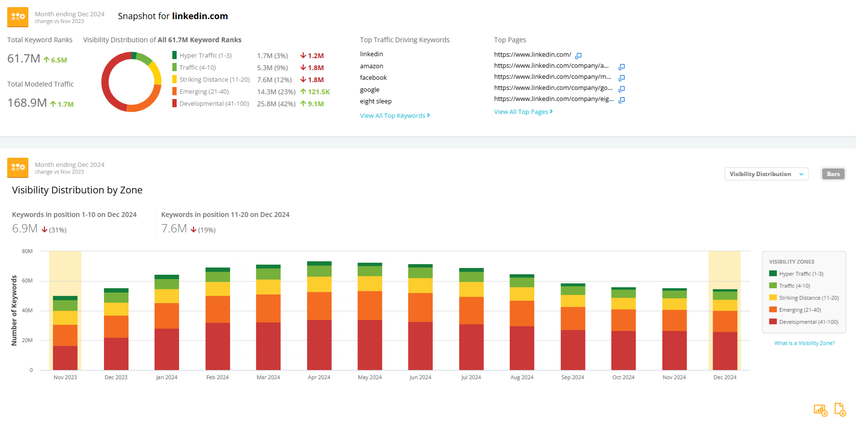The height and width of the screenshot is (422, 856).
Task: Click the Nov 2023 bar in chart
Action: pyautogui.click(x=65, y=333)
